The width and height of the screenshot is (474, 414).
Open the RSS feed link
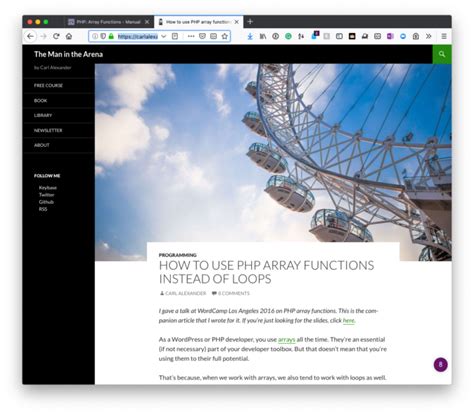(x=43, y=209)
